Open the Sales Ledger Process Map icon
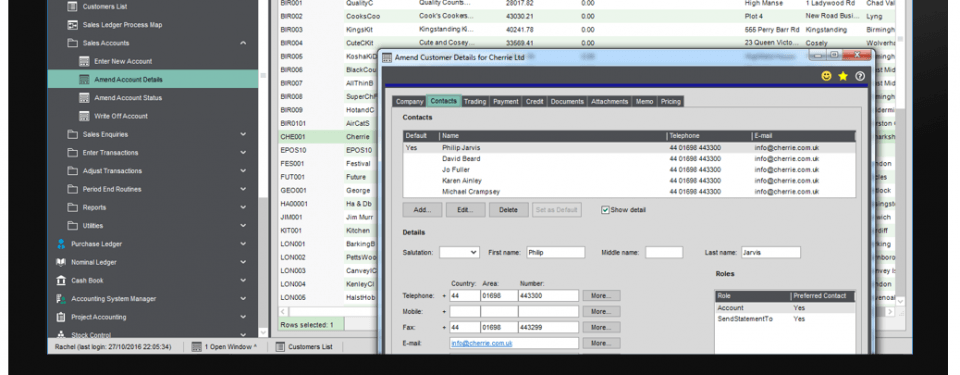This screenshot has height=375, width=960. click(72, 25)
